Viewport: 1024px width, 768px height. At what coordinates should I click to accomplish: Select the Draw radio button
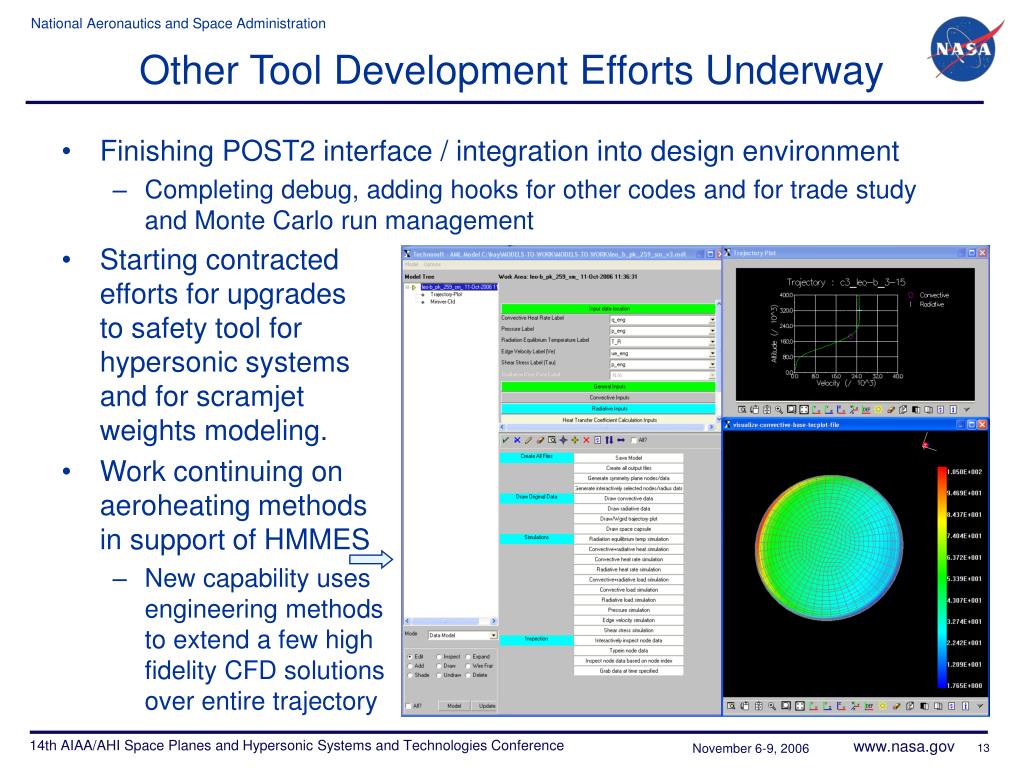pyautogui.click(x=439, y=665)
